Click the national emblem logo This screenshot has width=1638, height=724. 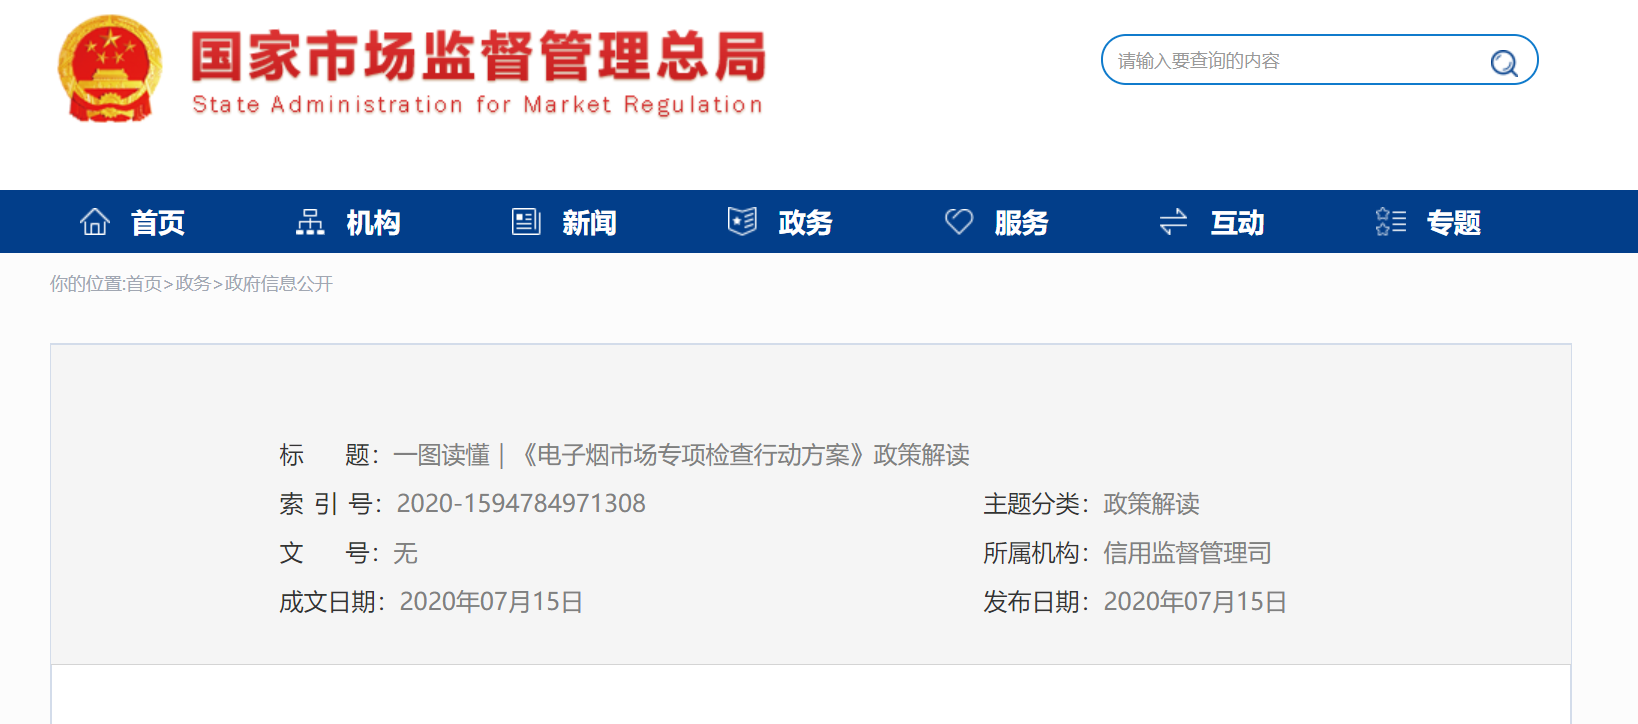110,68
